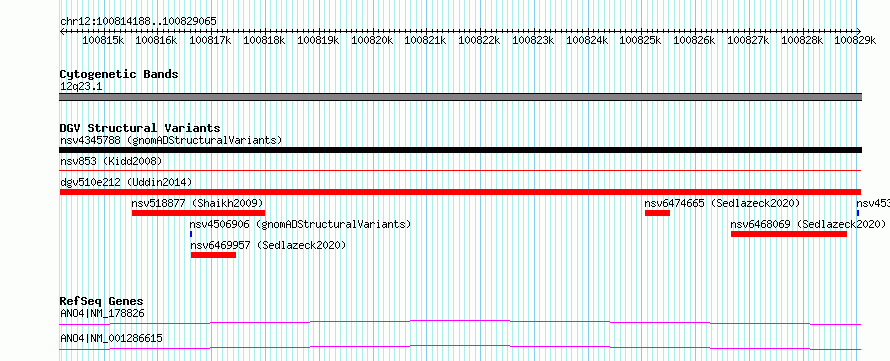
Task: Click the black nsv4345788 variant bar
Action: [460, 150]
